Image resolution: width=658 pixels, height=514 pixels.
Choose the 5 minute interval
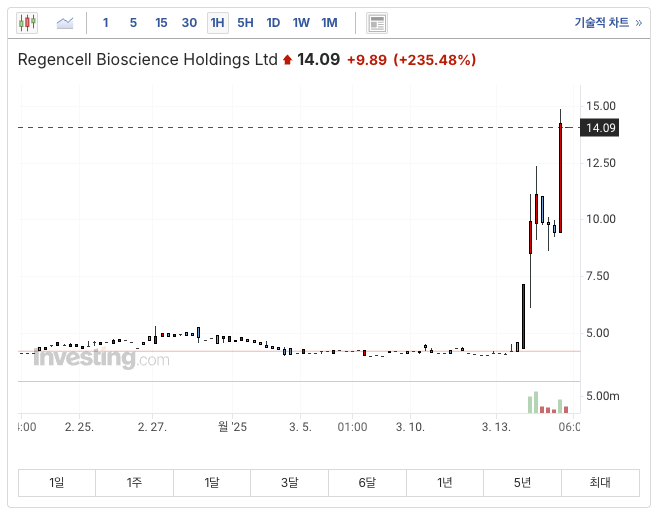[133, 23]
